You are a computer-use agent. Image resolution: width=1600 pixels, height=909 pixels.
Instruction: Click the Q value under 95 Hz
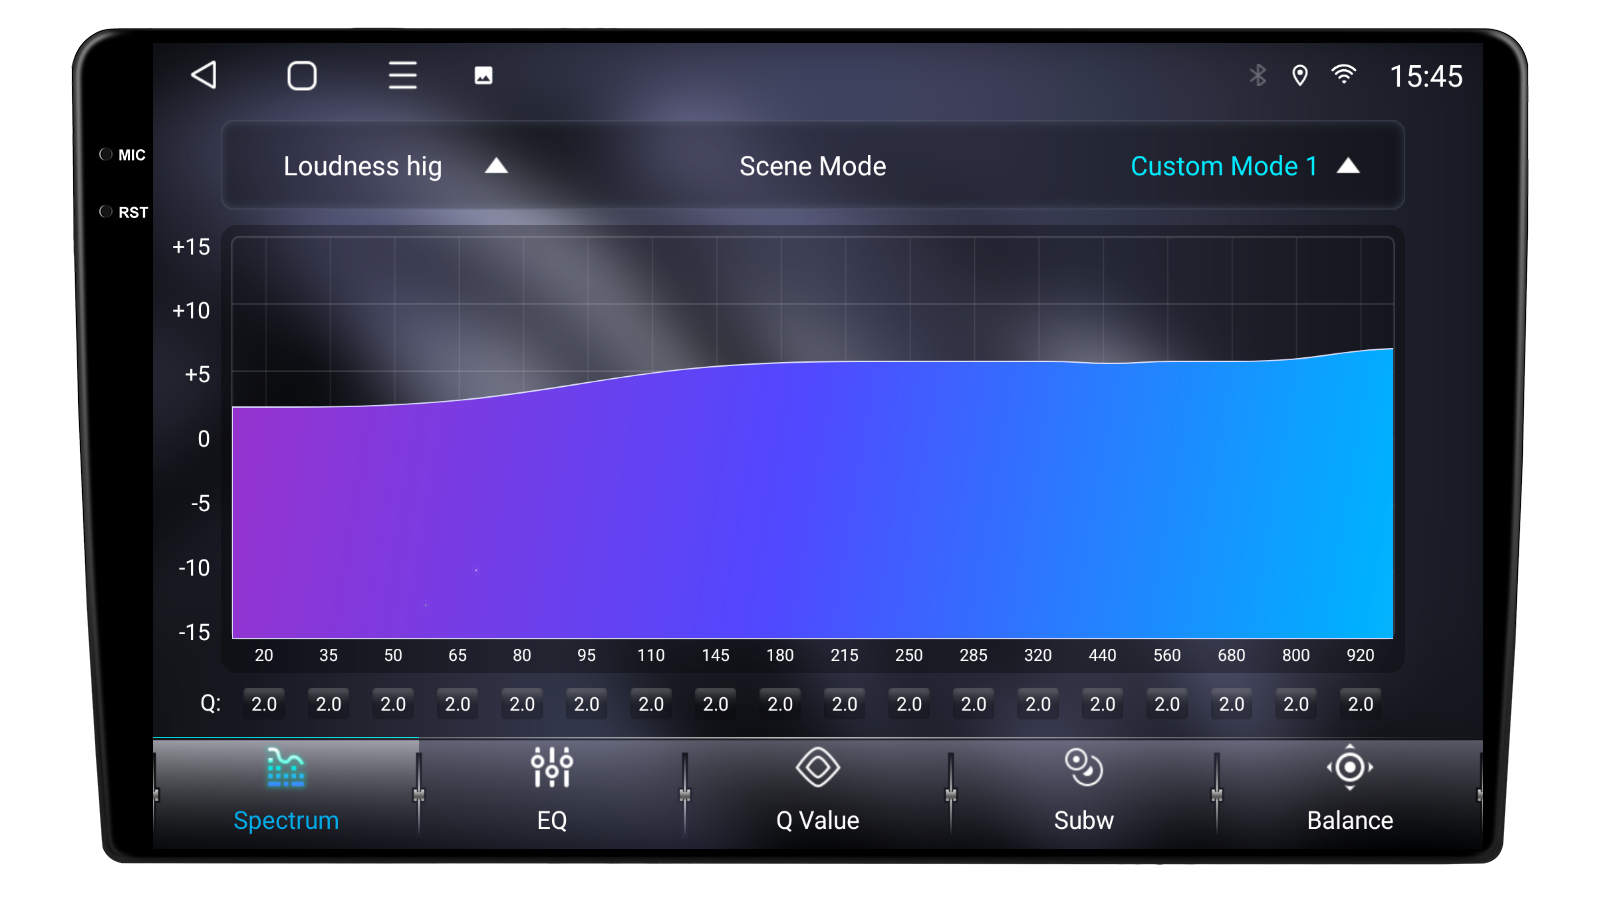tap(587, 704)
